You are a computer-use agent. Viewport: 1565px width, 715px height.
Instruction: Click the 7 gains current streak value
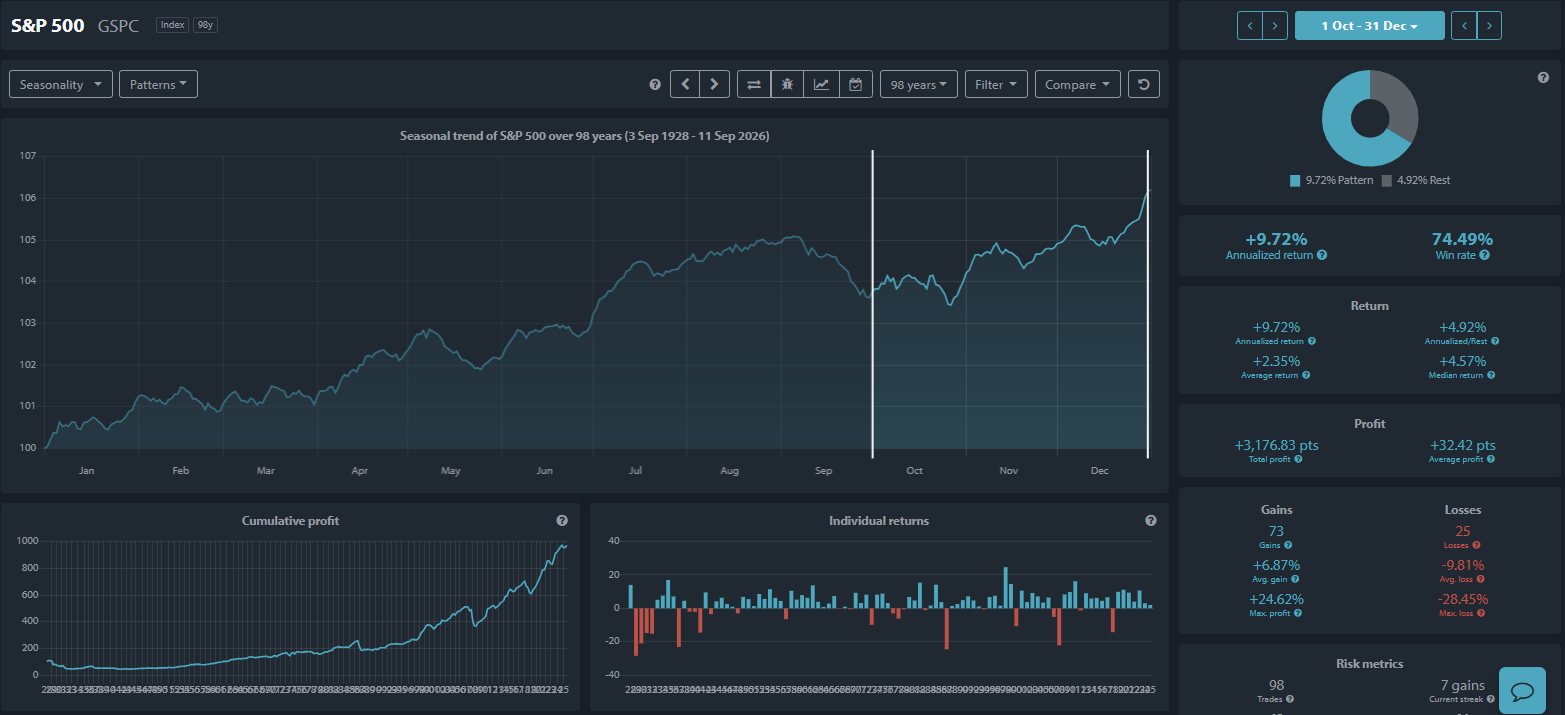coord(1462,685)
